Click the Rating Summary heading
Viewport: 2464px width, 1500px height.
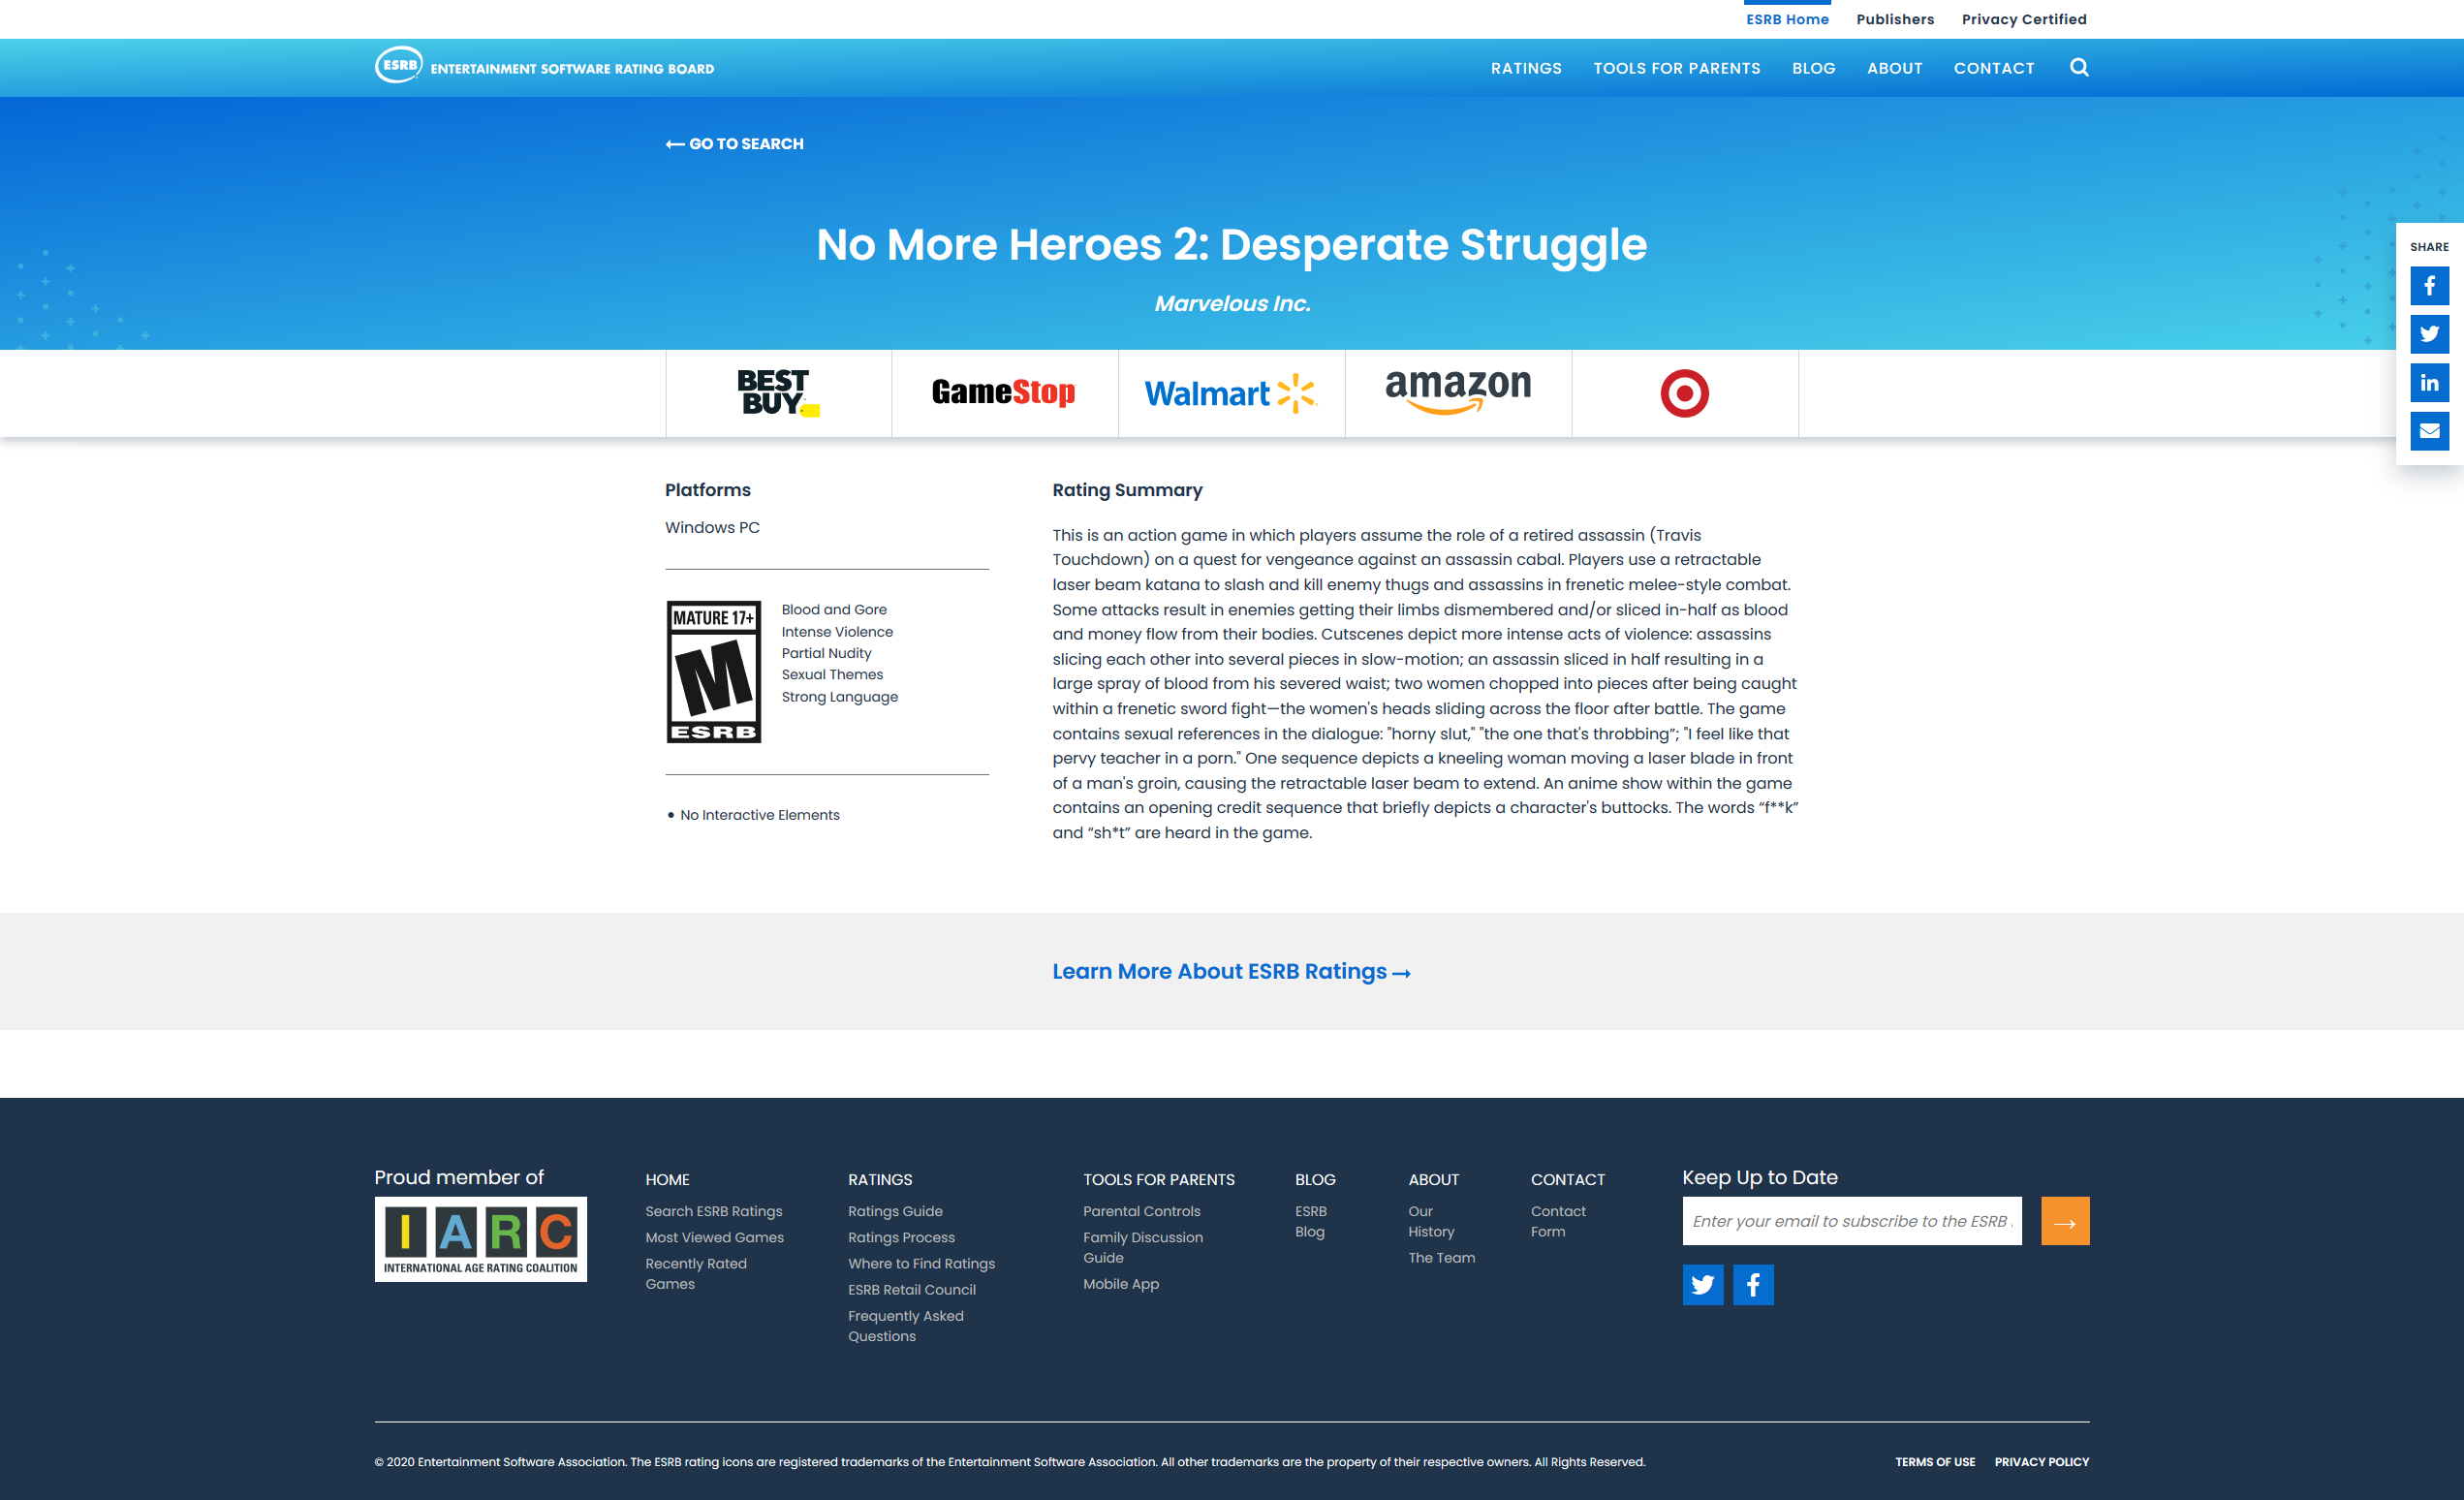pos(1127,490)
